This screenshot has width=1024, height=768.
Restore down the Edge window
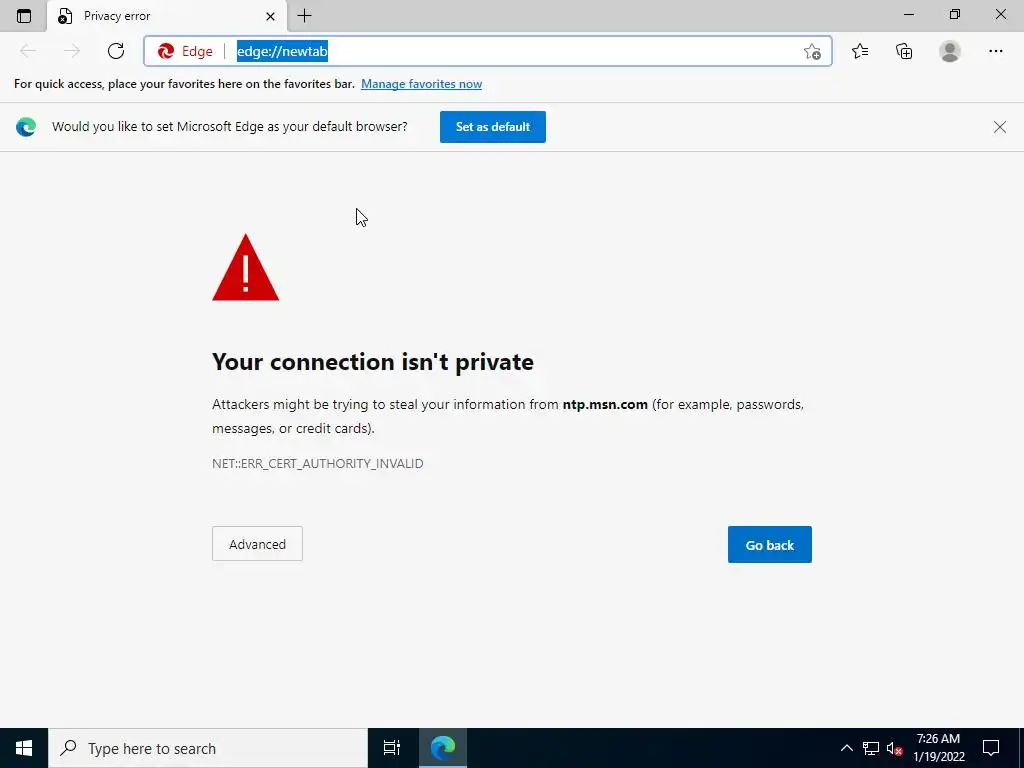tap(955, 15)
